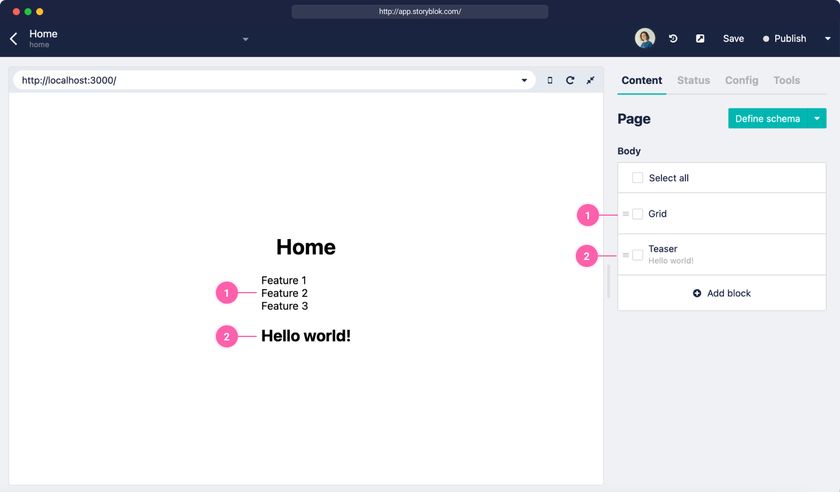
Task: Publish the story
Action: (x=784, y=39)
